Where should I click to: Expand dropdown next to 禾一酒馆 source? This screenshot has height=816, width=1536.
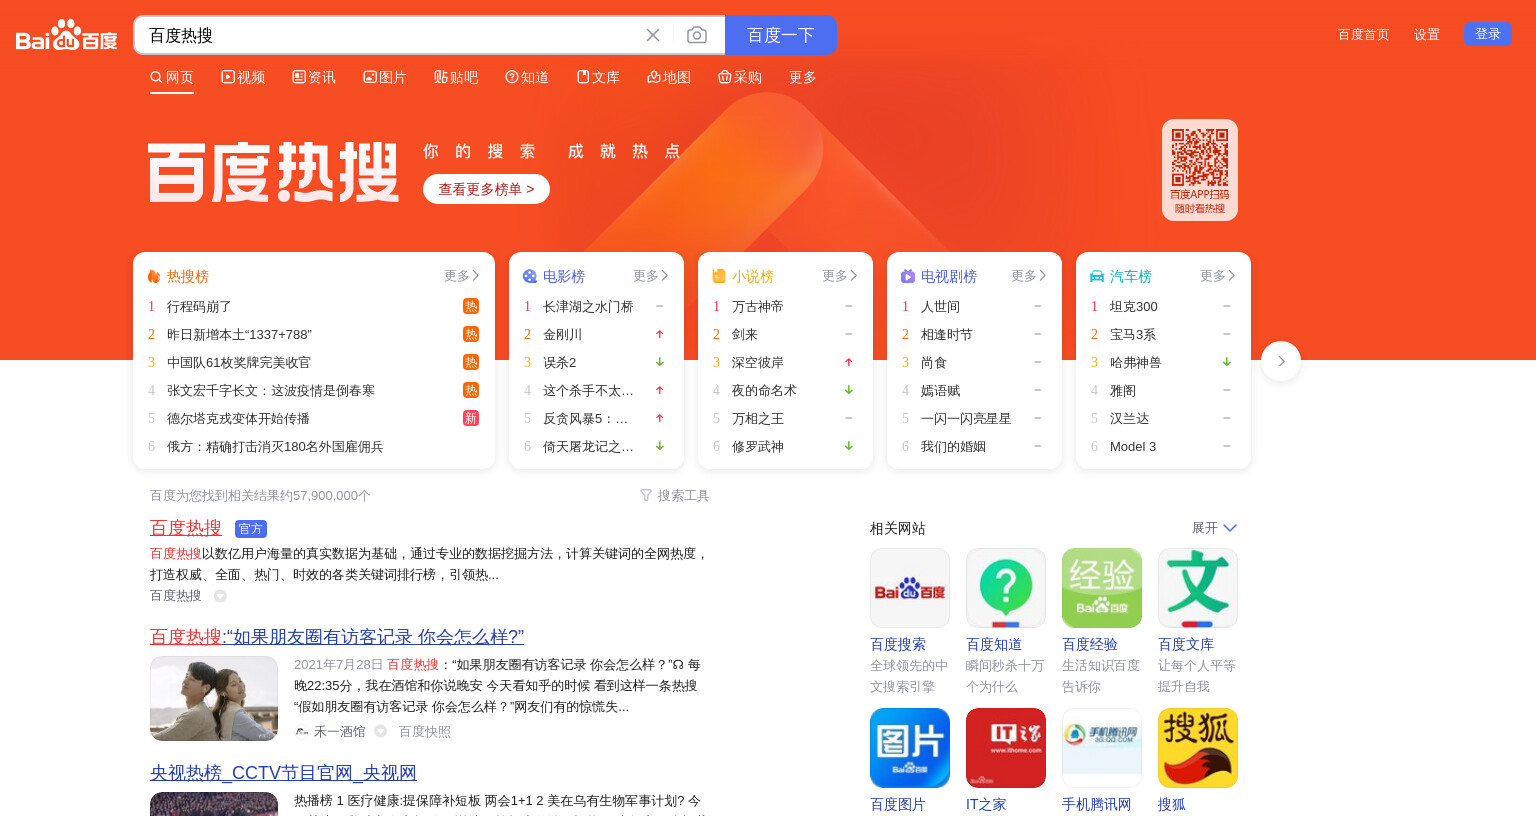pyautogui.click(x=380, y=732)
